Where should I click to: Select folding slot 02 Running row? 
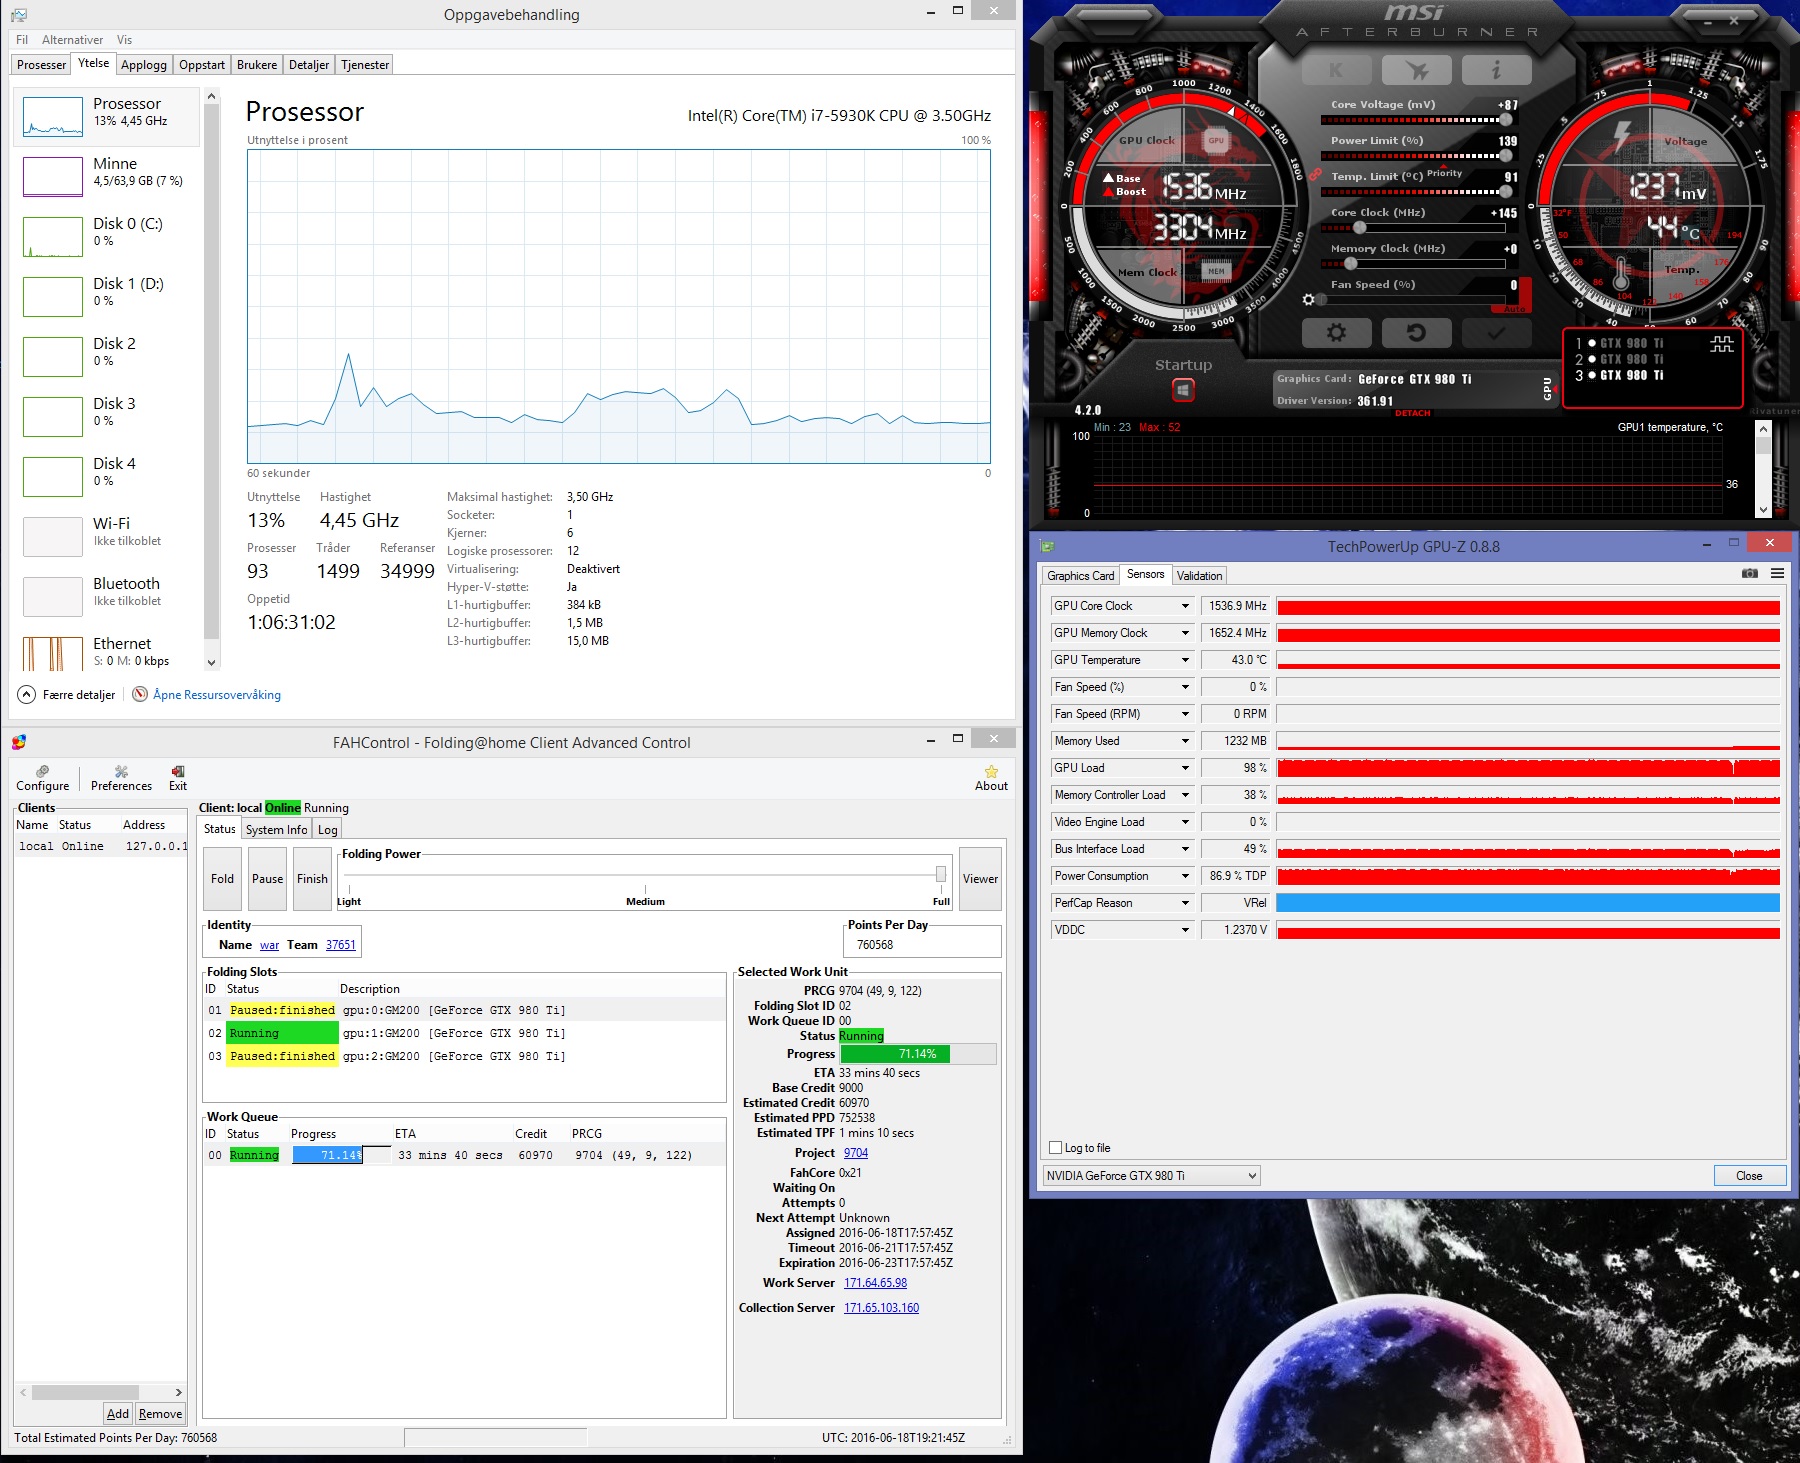(465, 1033)
